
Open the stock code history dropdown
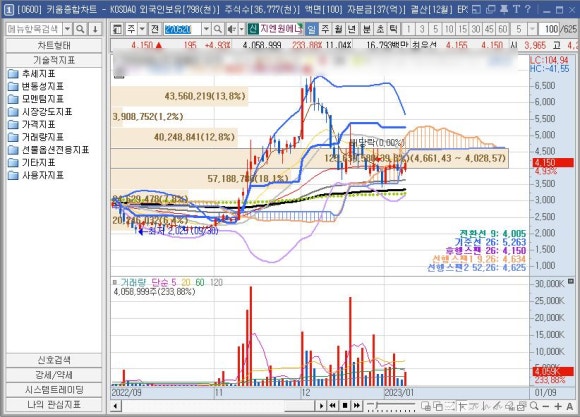coord(206,29)
